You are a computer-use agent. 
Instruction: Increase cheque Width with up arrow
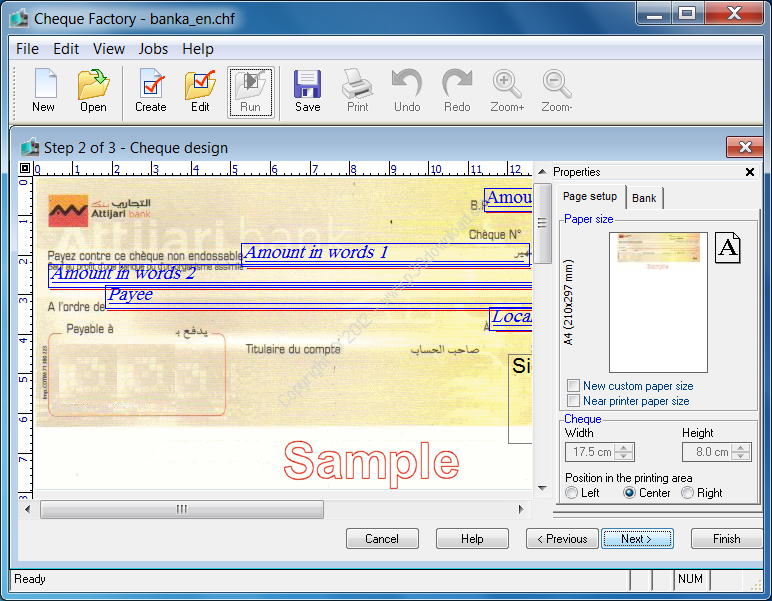point(624,447)
